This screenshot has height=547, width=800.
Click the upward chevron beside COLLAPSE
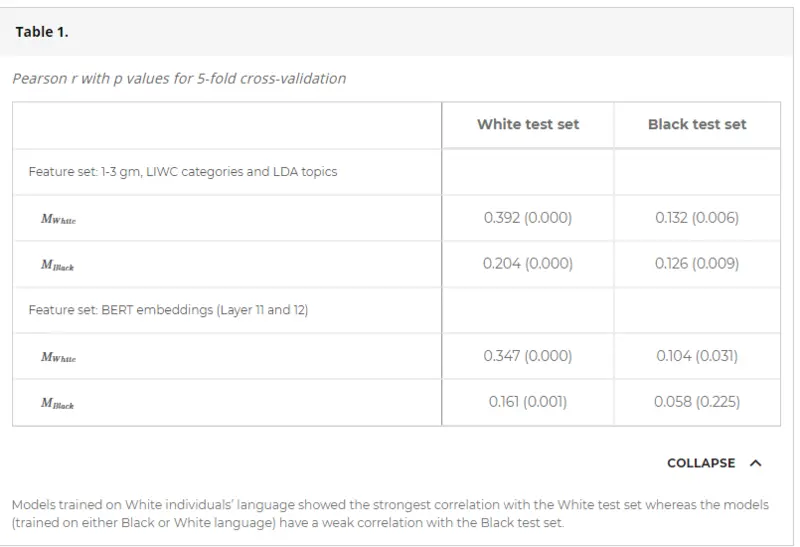(756, 463)
